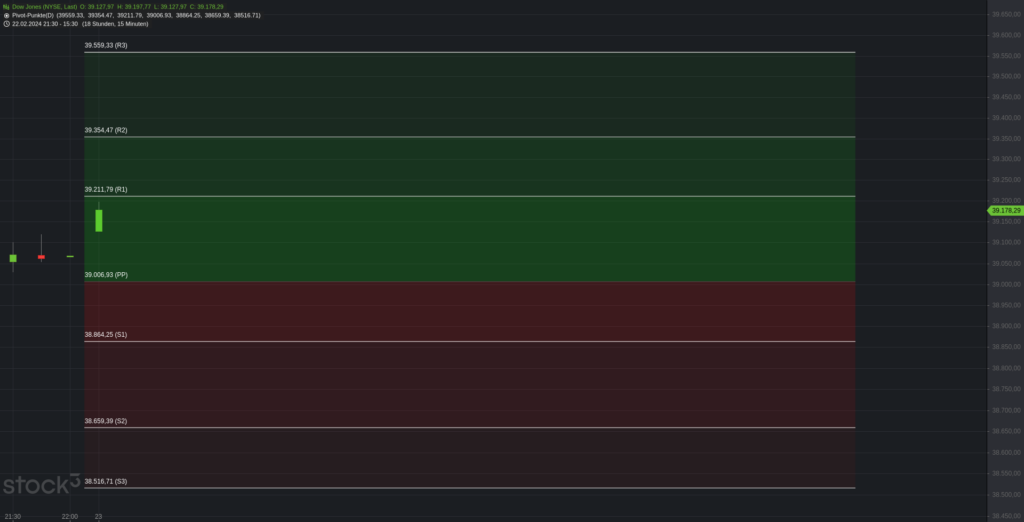Image resolution: width=1024 pixels, height=522 pixels.
Task: Open the Dow Jones (NYSE, Last) legend label
Action: [44, 7]
